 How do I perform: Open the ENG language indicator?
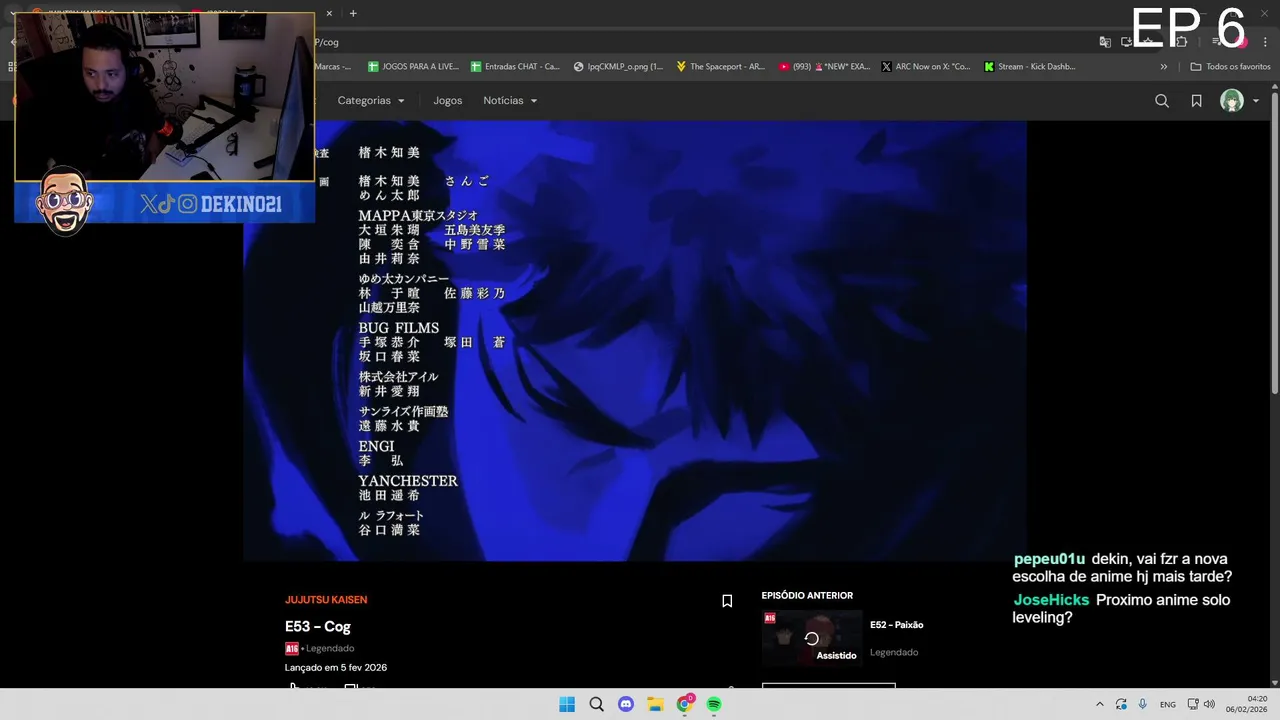click(x=1168, y=705)
